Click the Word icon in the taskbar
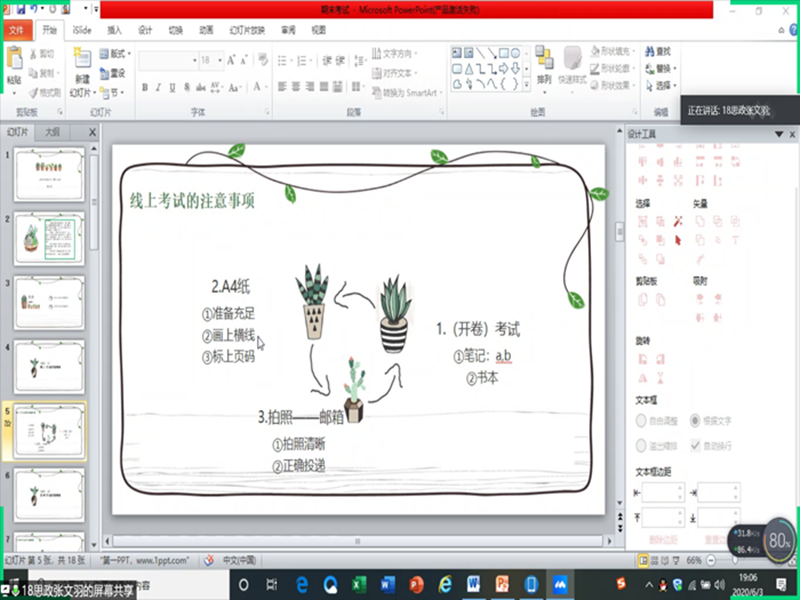 389,583
